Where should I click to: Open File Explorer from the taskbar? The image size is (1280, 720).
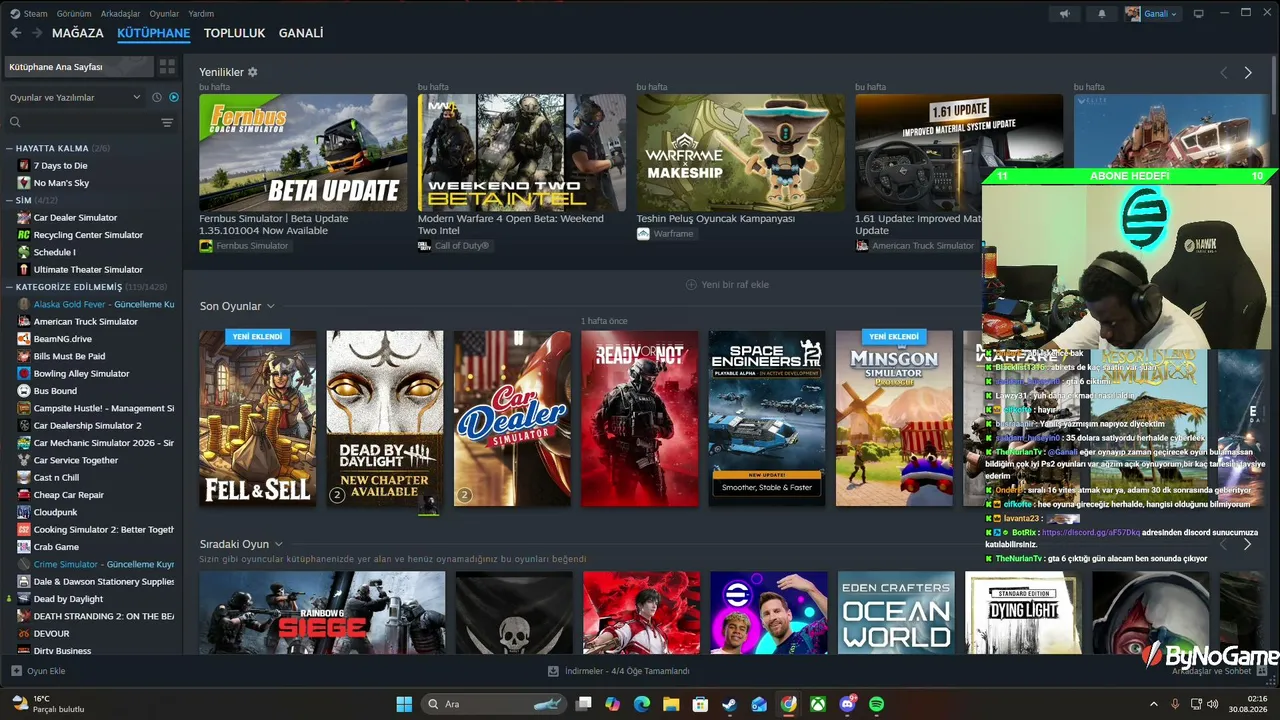[x=671, y=704]
